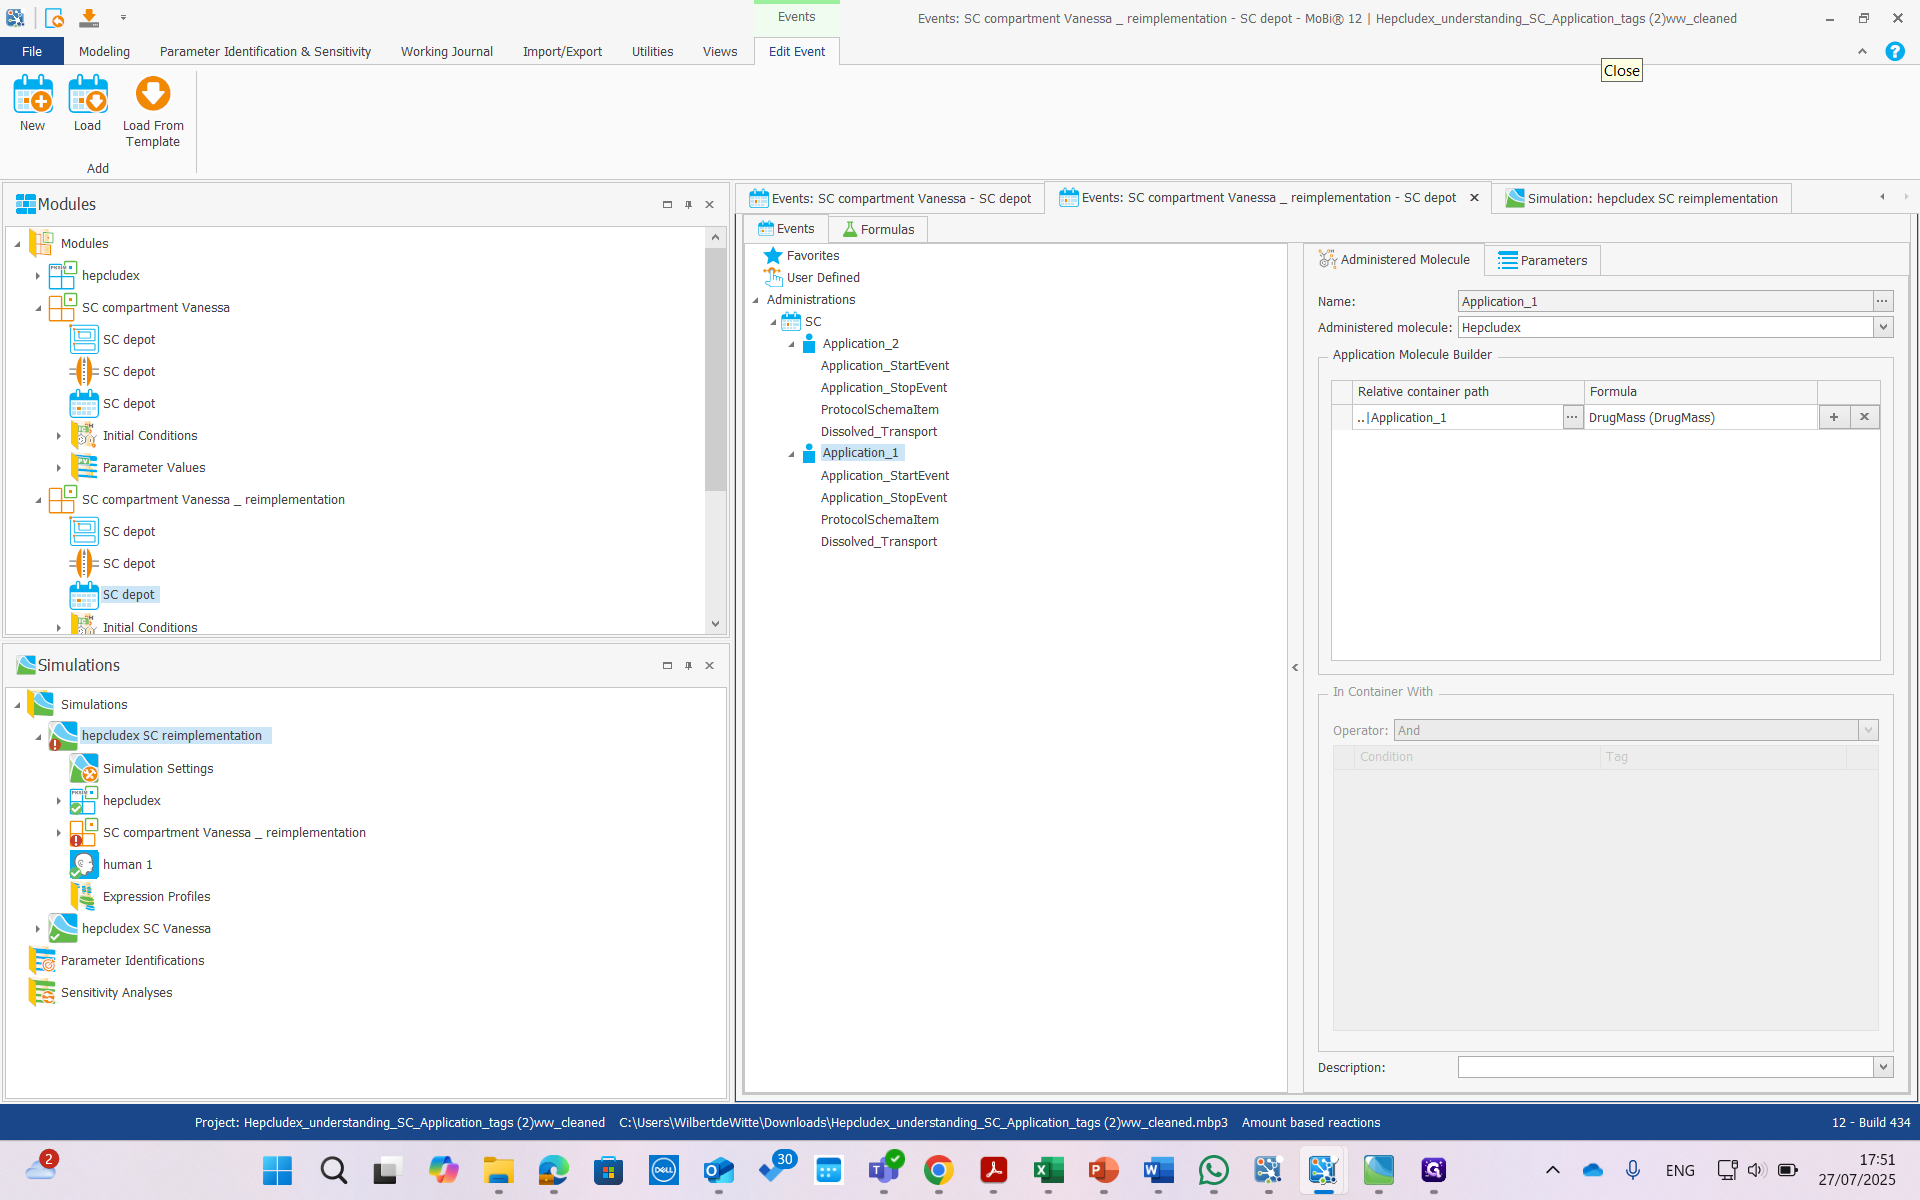1920x1200 pixels.
Task: Open the Parameter Identification & Sensitivity menu
Action: click(265, 52)
